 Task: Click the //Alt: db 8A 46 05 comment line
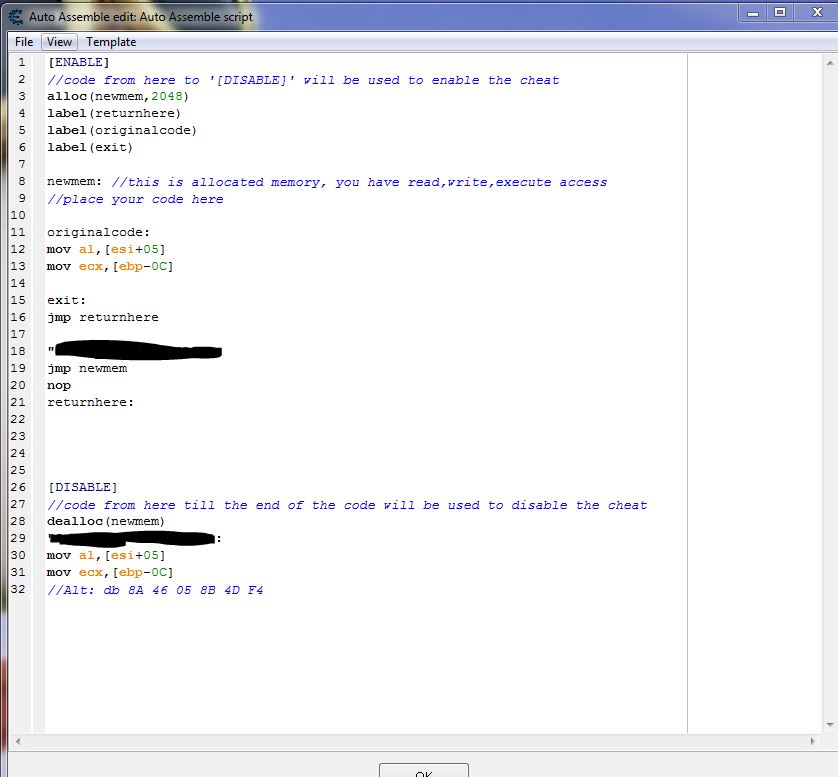[x=154, y=590]
